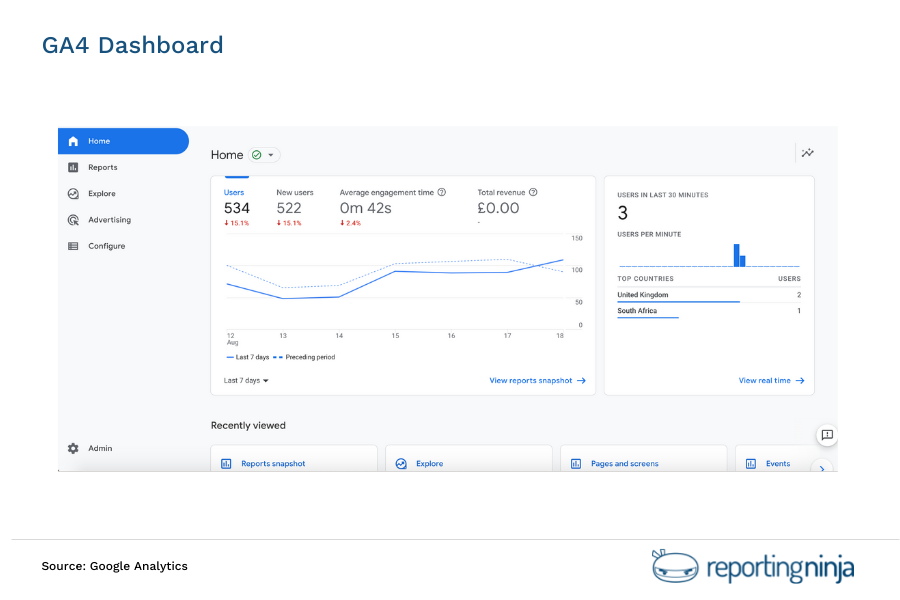Click the right chevron to scroll recently viewed

(822, 468)
